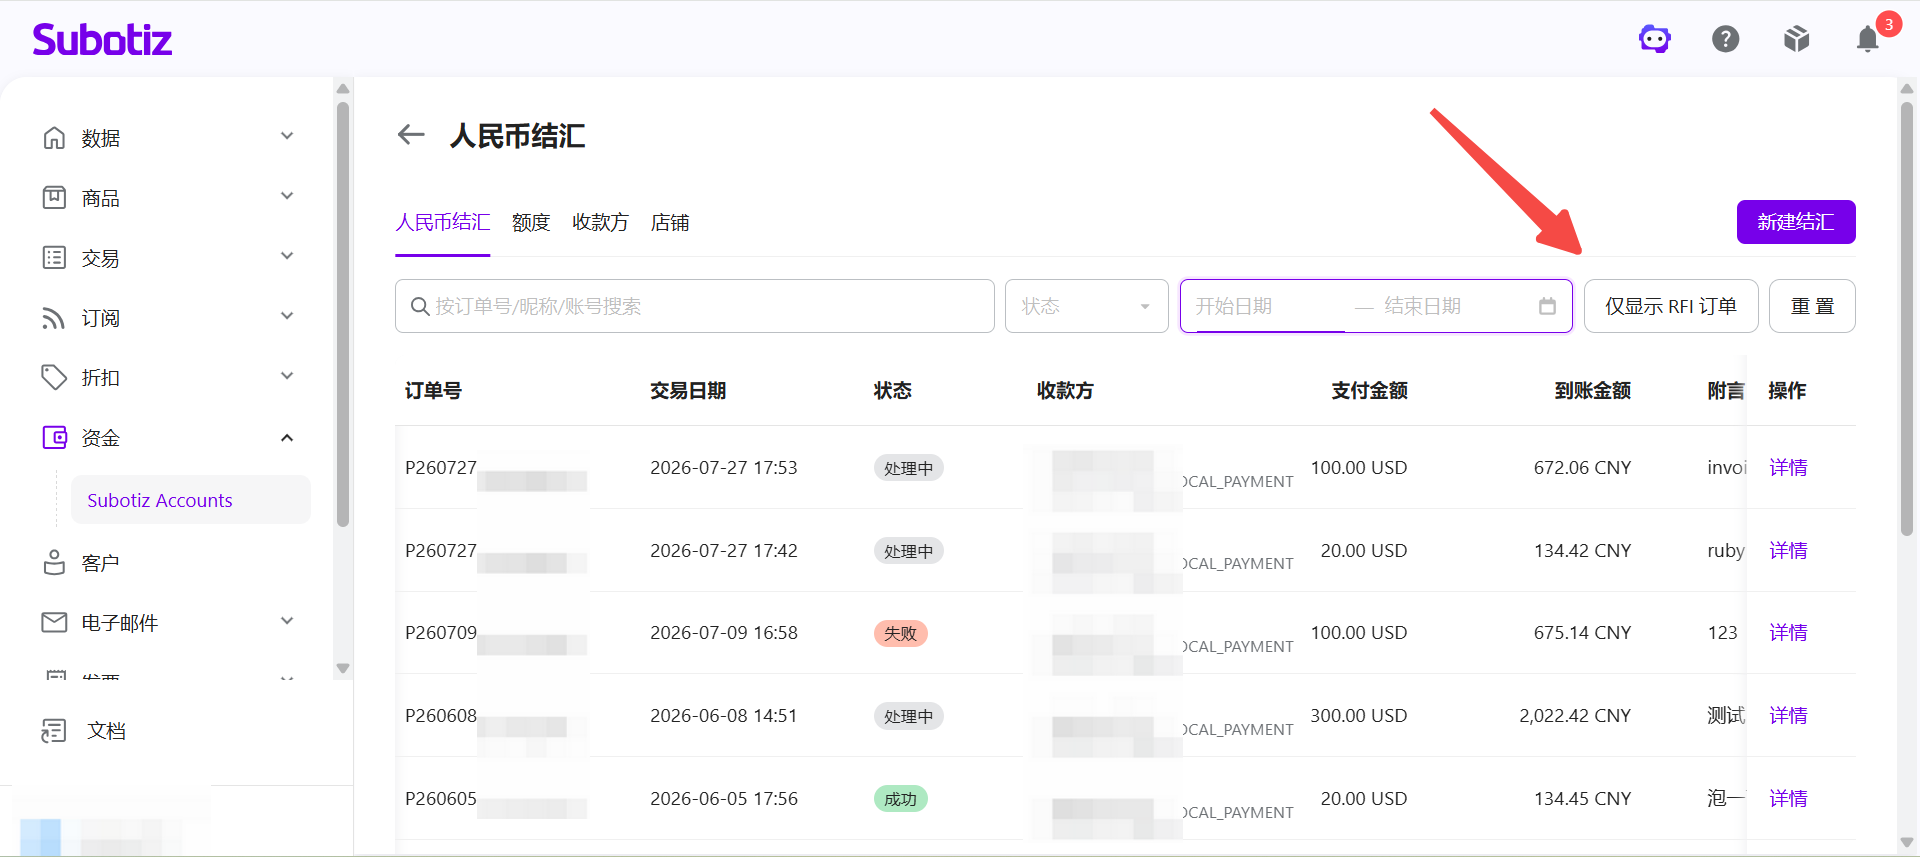Viewport: 1920px width, 857px height.
Task: Click the 订阅 feed icon in sidebar
Action: point(54,318)
